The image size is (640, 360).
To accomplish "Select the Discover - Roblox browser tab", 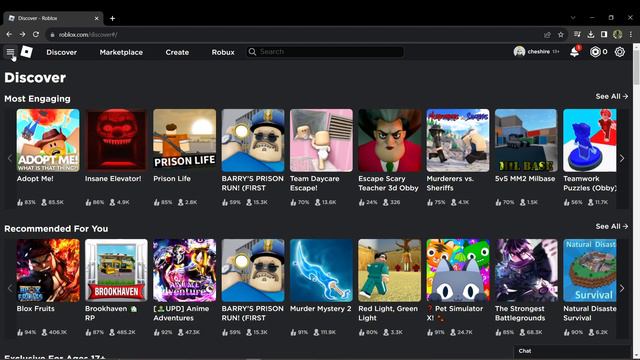I will click(52, 18).
